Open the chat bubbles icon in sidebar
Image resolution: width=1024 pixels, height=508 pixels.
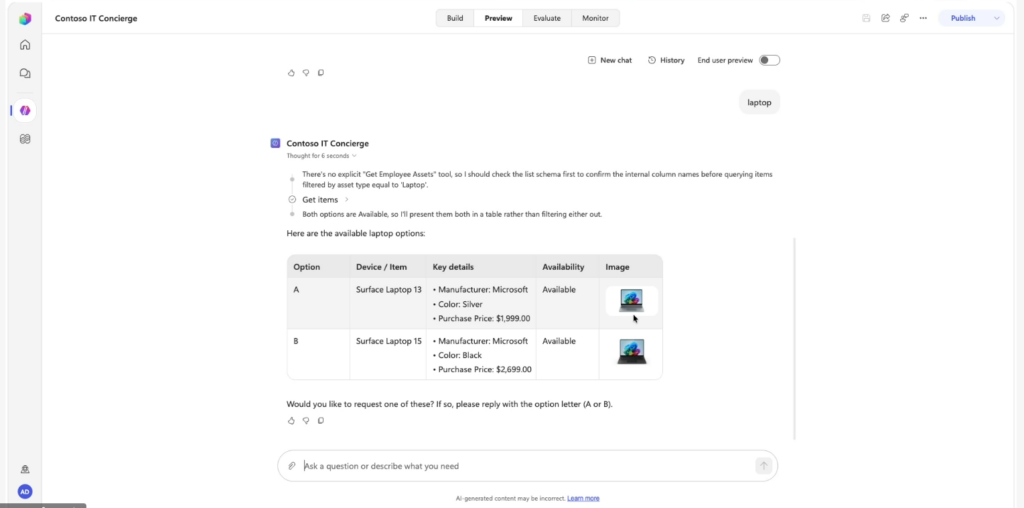coord(25,74)
